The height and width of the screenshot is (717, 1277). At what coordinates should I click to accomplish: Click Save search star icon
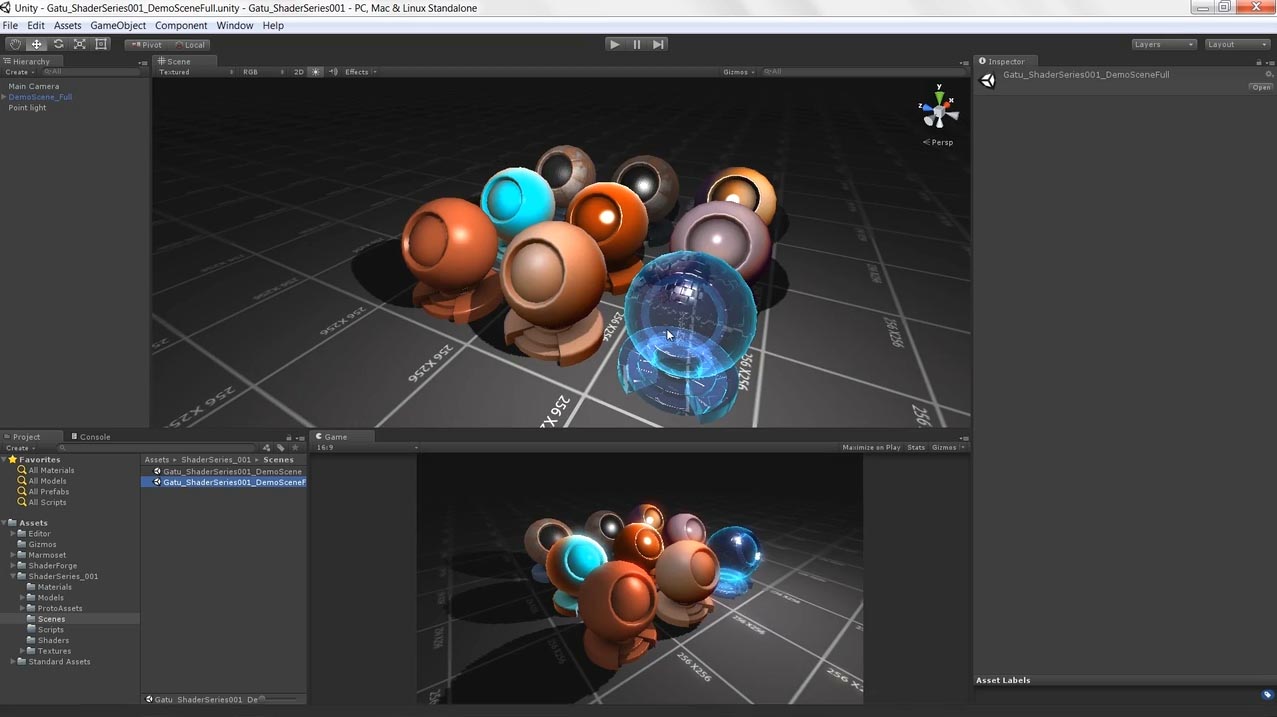point(295,448)
